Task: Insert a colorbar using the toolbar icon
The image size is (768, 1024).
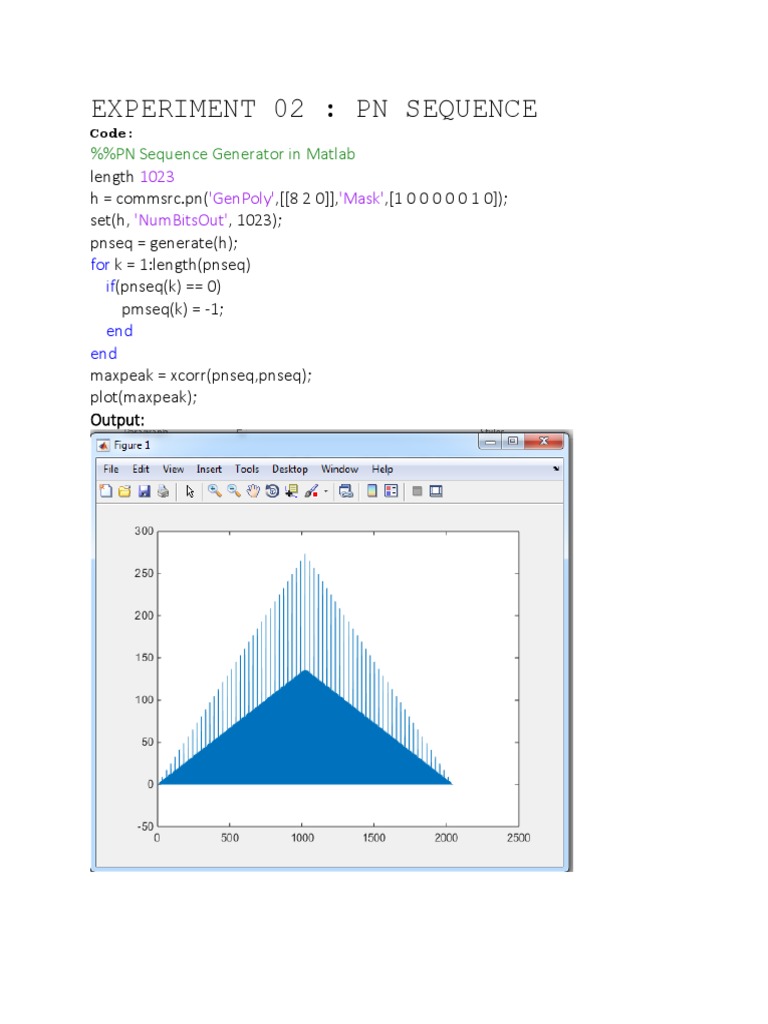Action: (371, 491)
